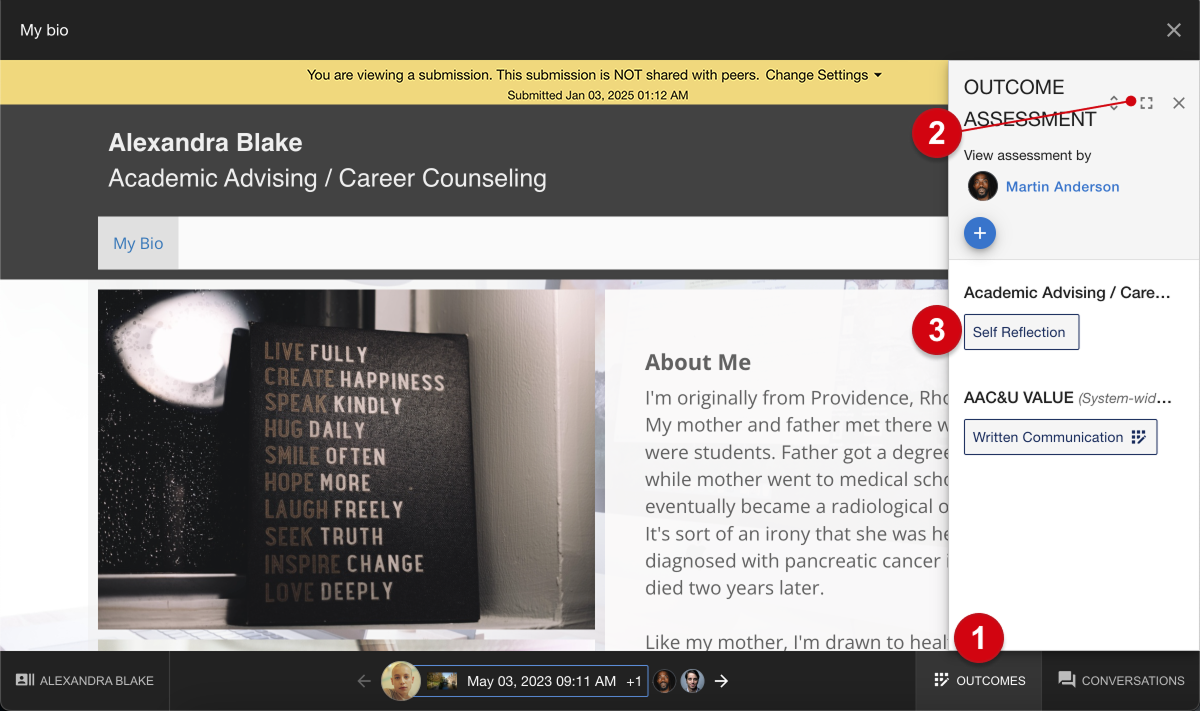
Task: Click the conversations speech-bubble icon
Action: pyautogui.click(x=1067, y=680)
